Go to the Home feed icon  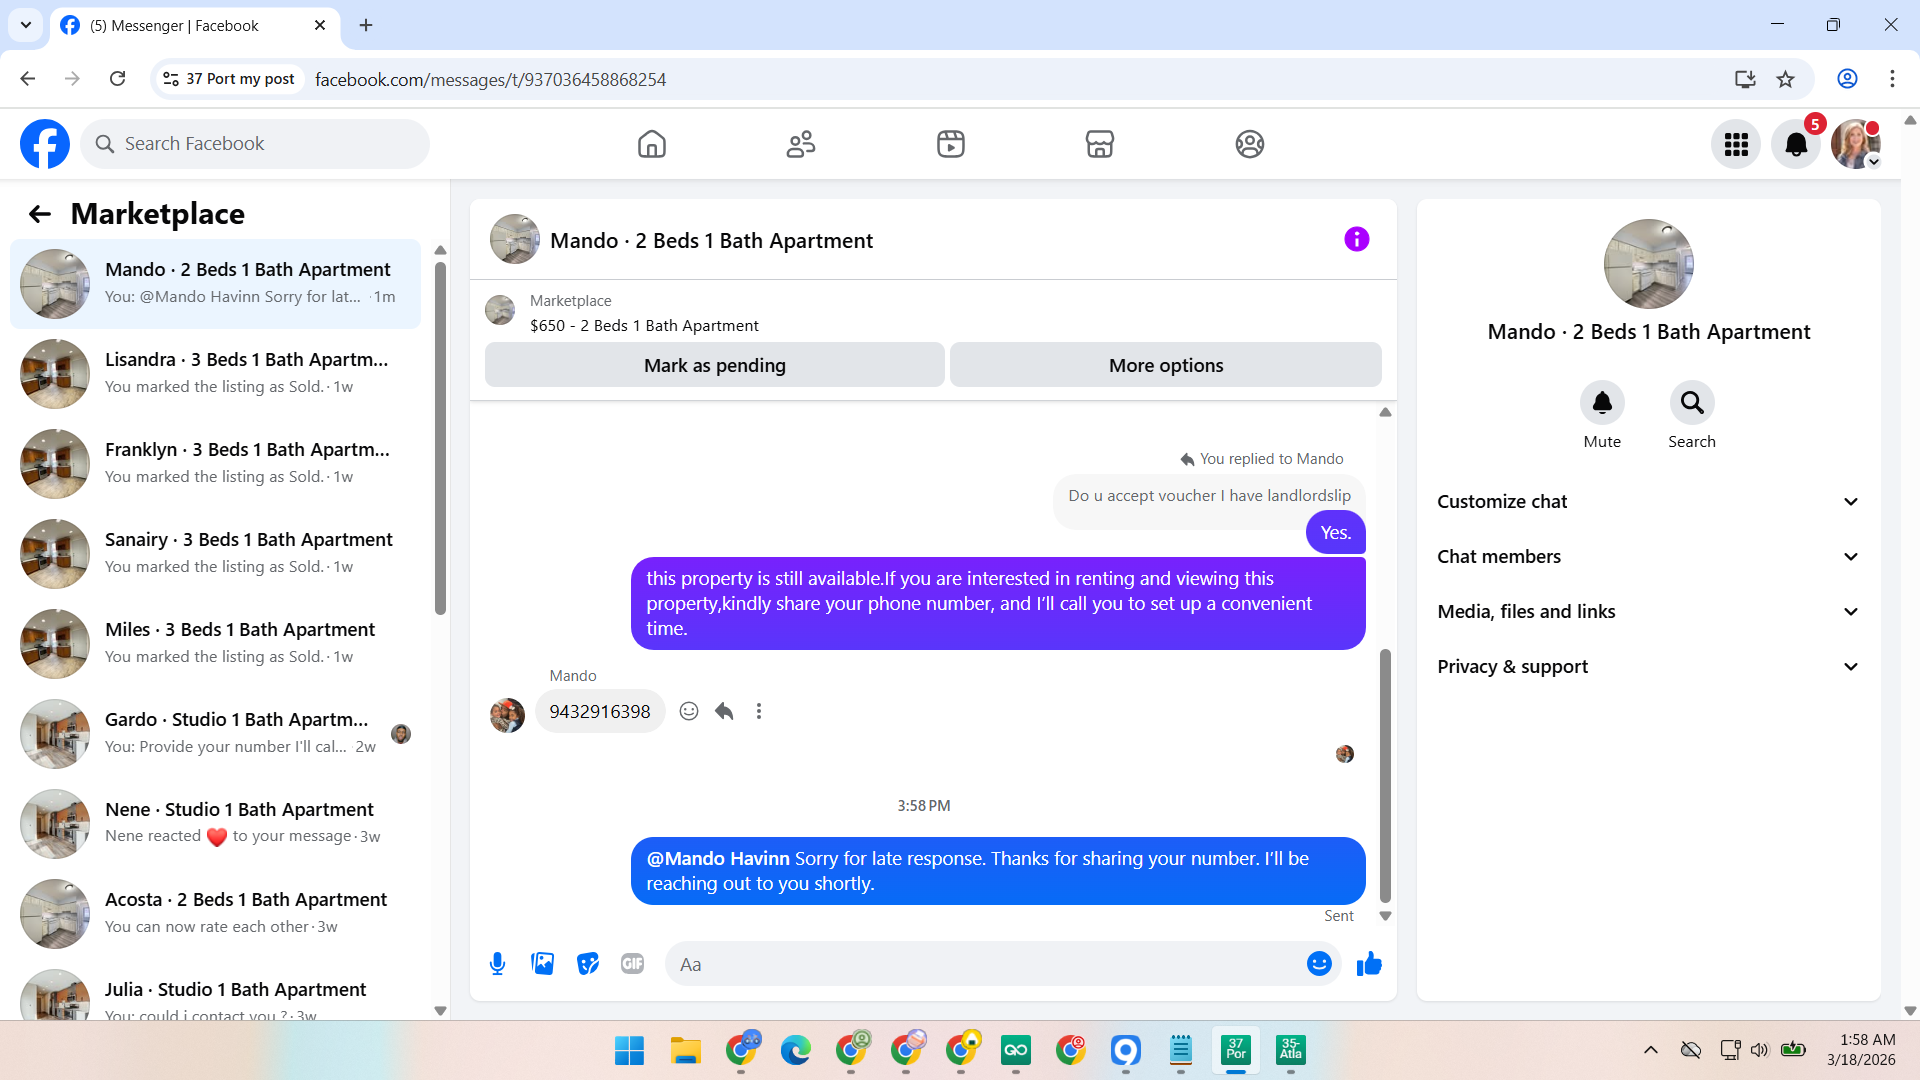tap(652, 144)
